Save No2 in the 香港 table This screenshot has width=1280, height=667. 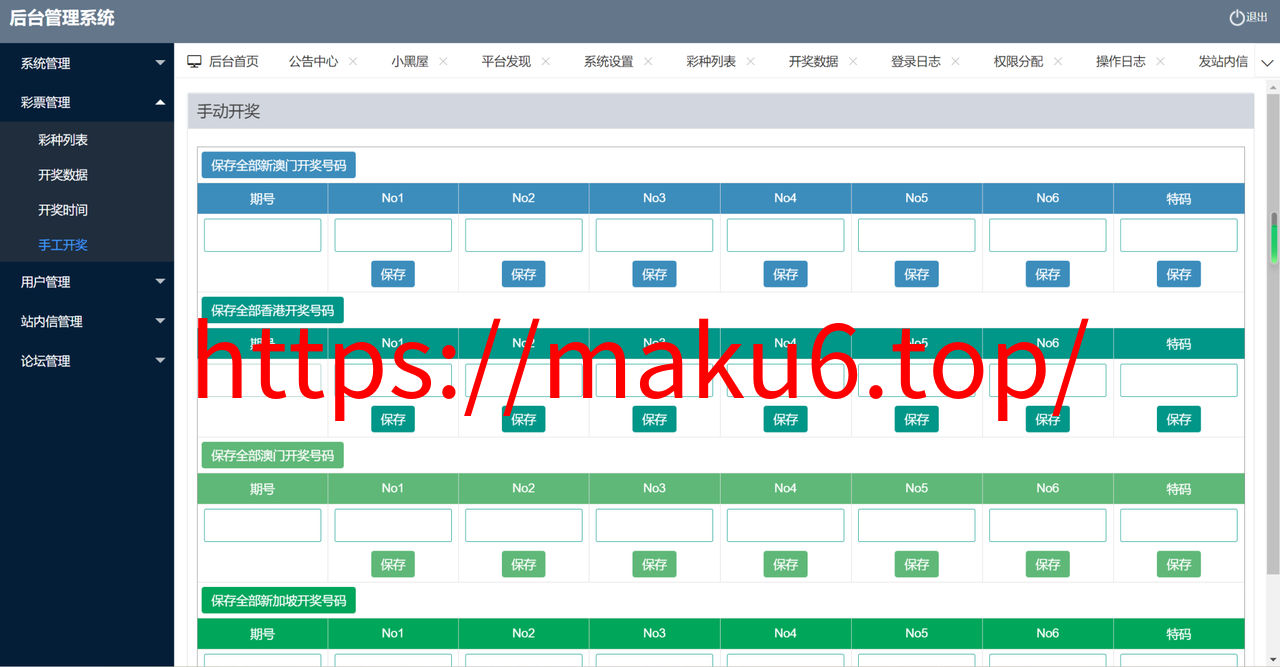pos(524,419)
